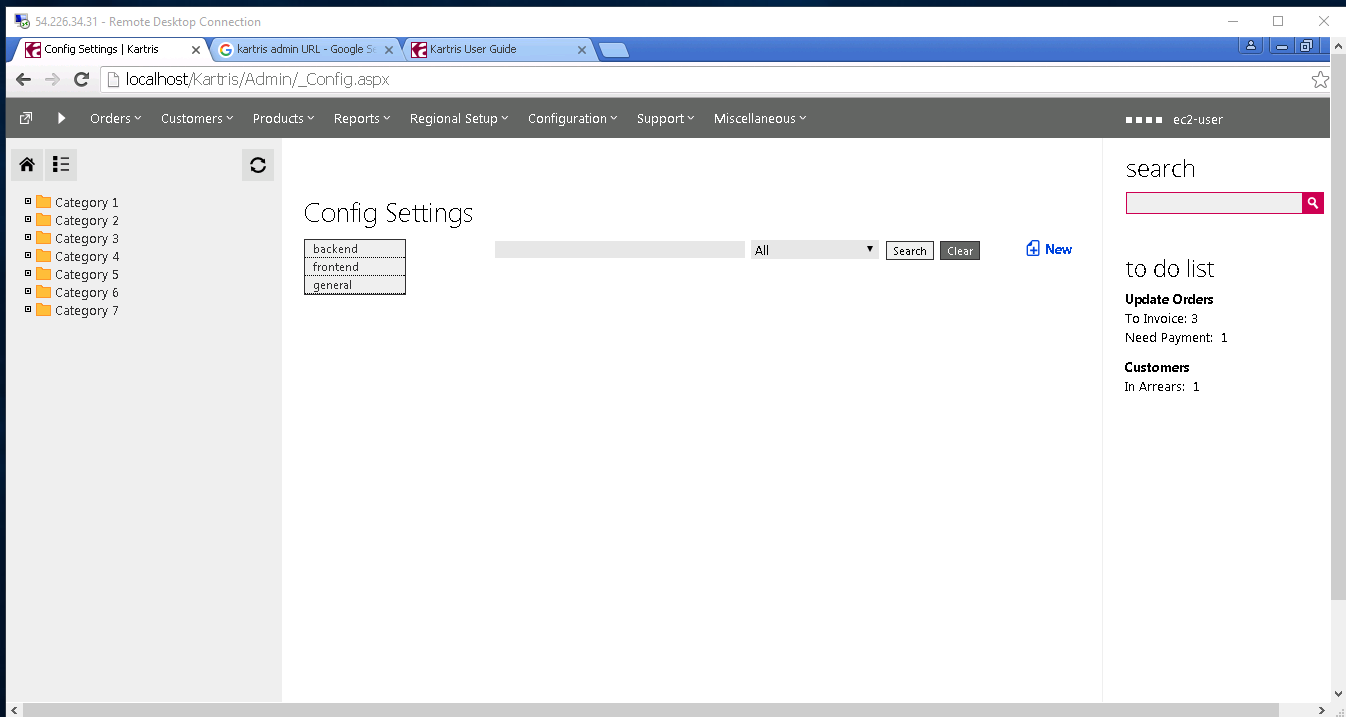Click the black arrow icon in the dark toolbar
Screen dimensions: 1346x717
[60, 117]
